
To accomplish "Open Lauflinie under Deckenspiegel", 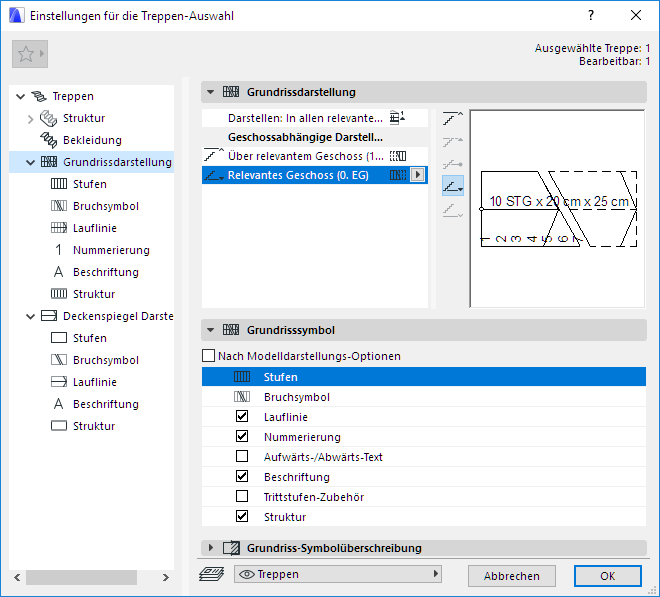I will (x=95, y=382).
